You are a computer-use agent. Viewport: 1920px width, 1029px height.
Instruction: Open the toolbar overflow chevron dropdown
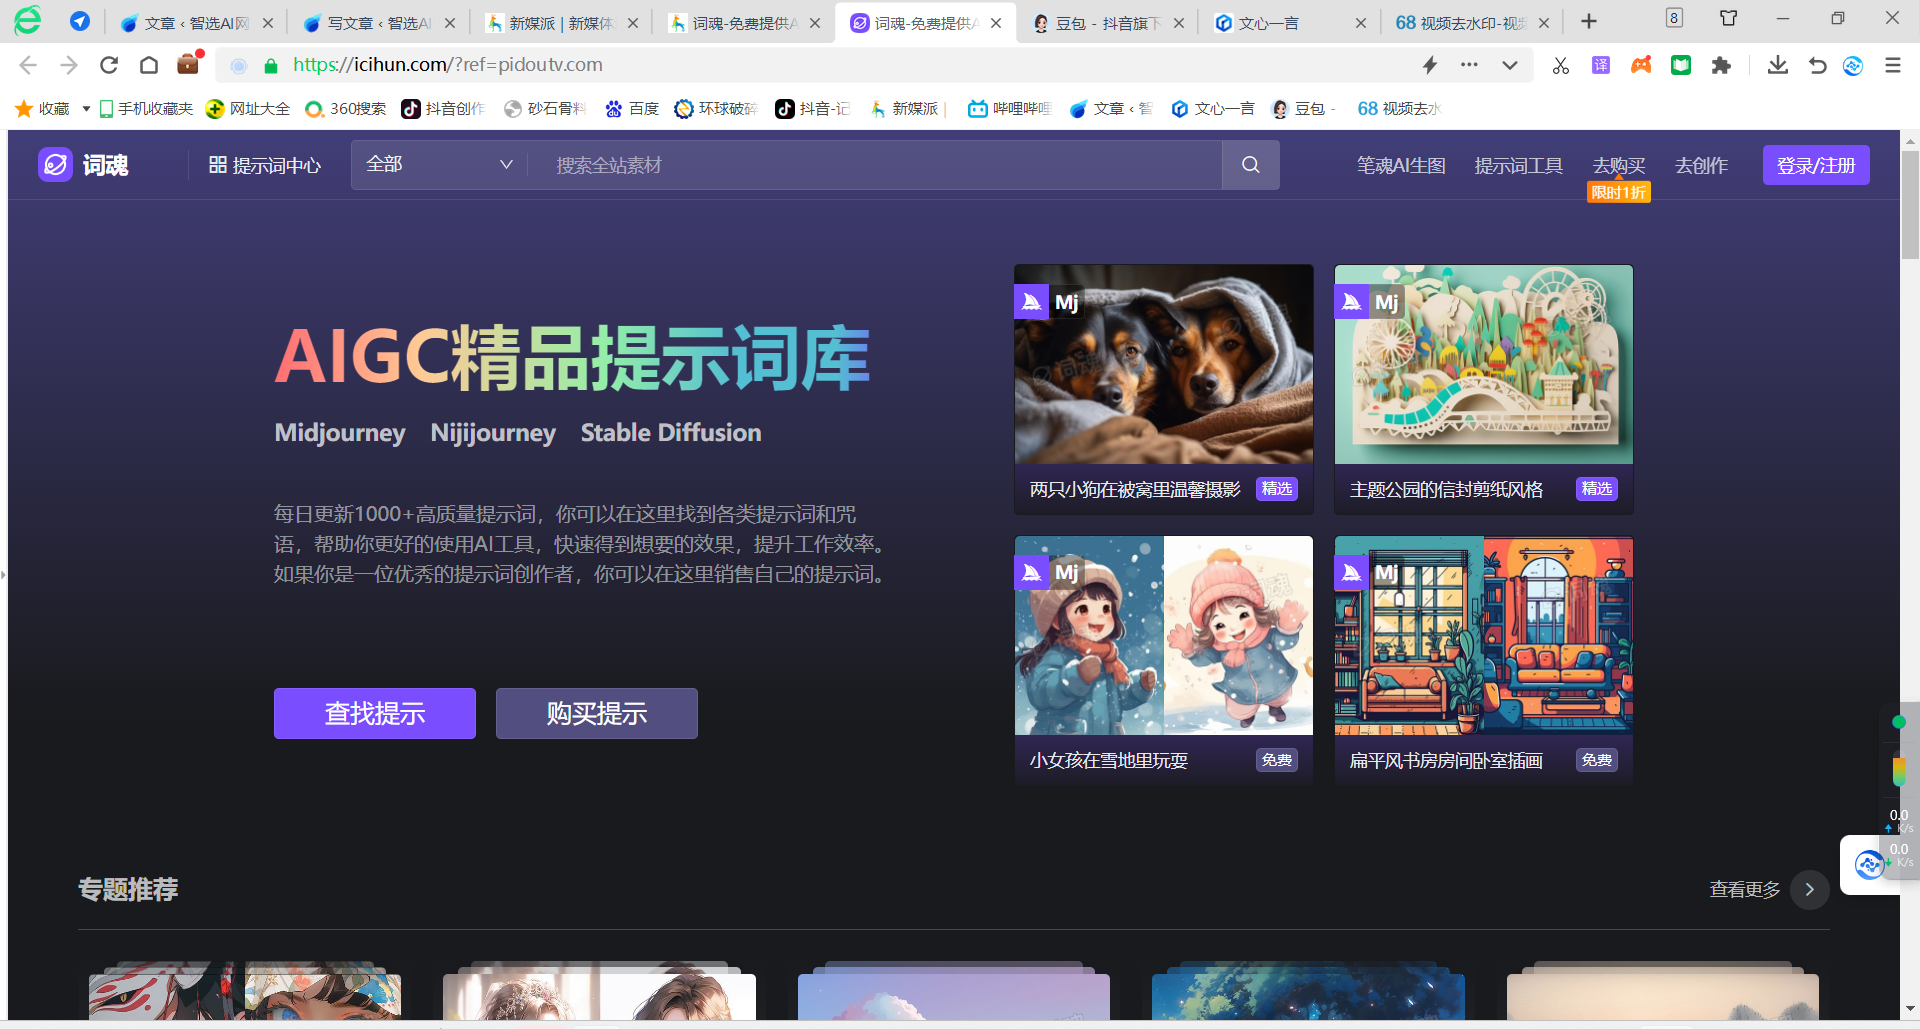(x=1509, y=64)
